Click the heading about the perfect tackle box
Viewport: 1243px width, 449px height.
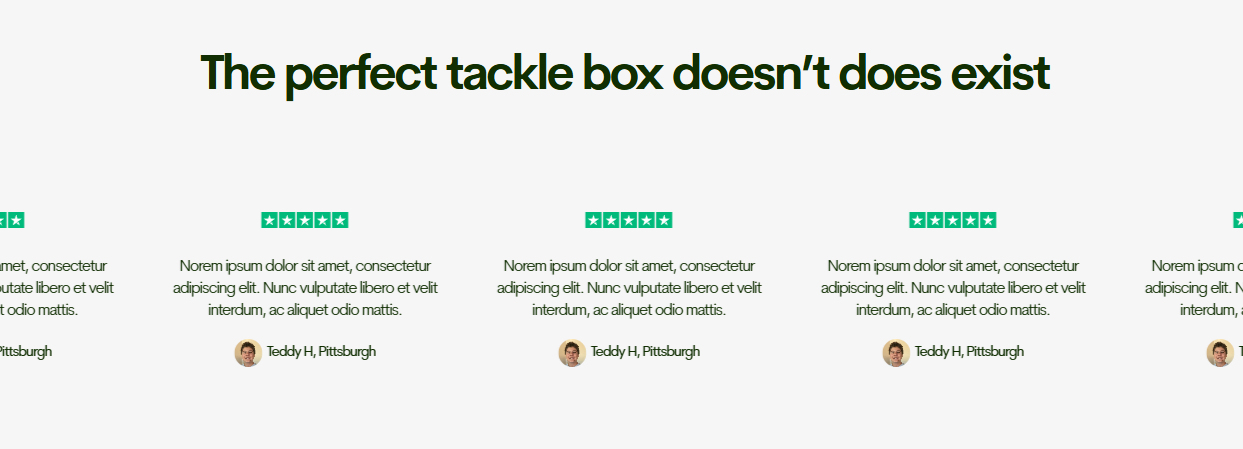624,73
